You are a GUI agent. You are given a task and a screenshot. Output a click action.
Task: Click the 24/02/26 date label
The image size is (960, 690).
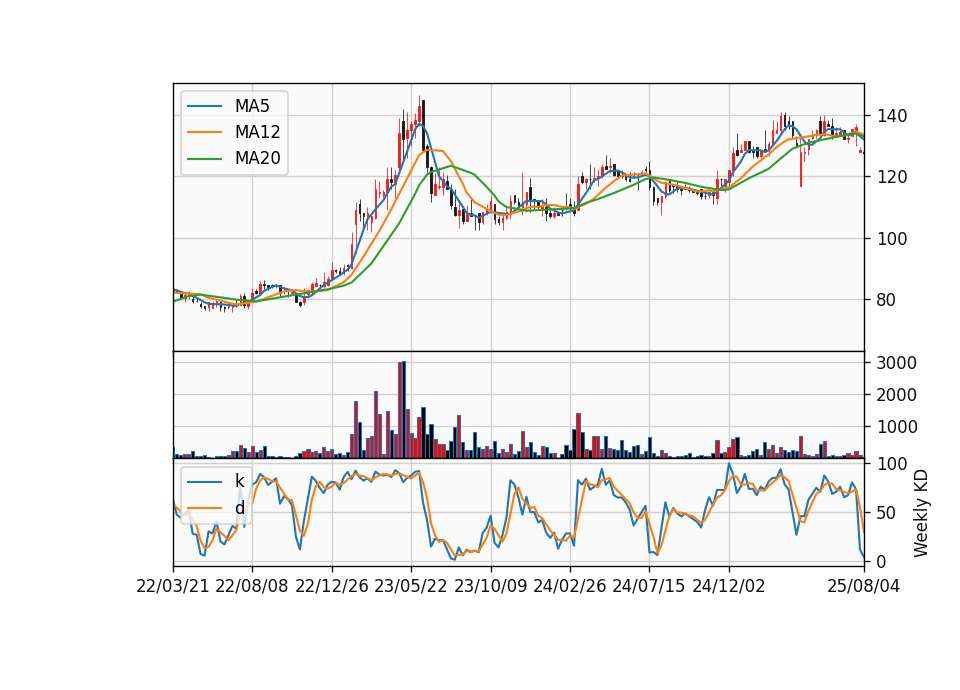click(x=569, y=586)
